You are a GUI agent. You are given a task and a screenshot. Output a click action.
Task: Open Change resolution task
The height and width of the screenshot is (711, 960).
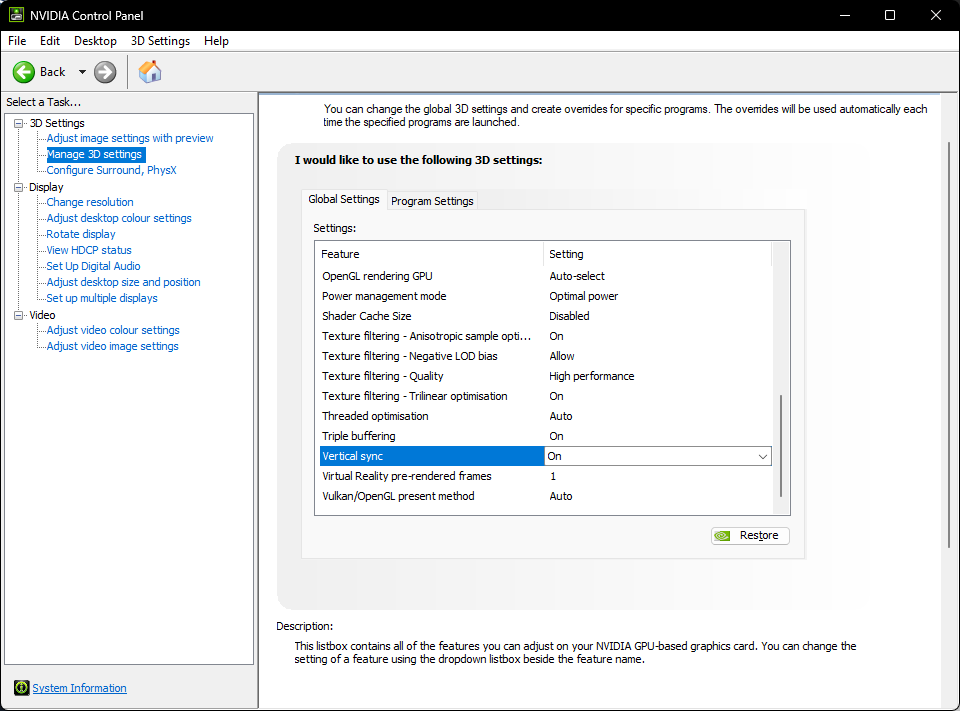coord(90,202)
